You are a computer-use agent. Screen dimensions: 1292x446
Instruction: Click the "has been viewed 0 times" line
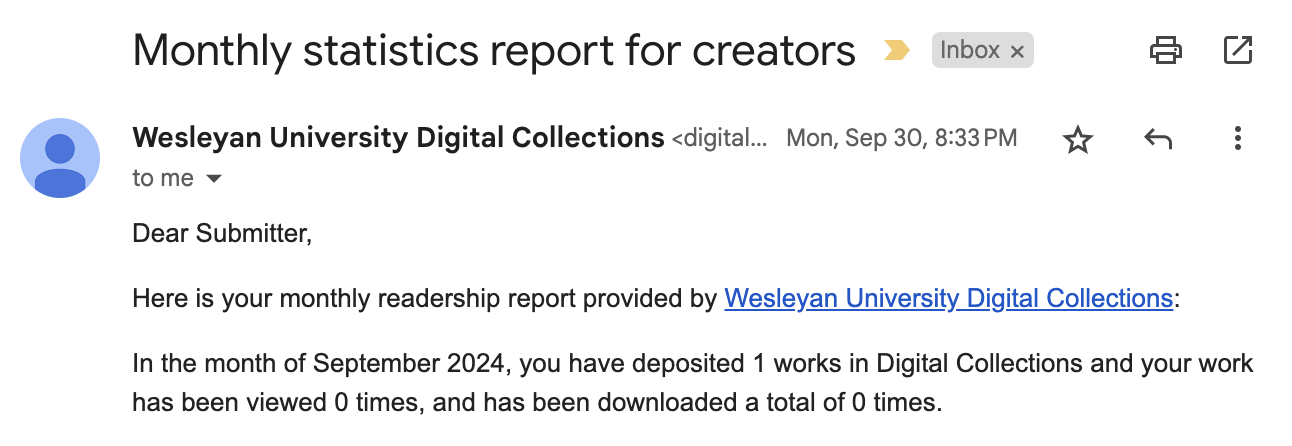[537, 404]
